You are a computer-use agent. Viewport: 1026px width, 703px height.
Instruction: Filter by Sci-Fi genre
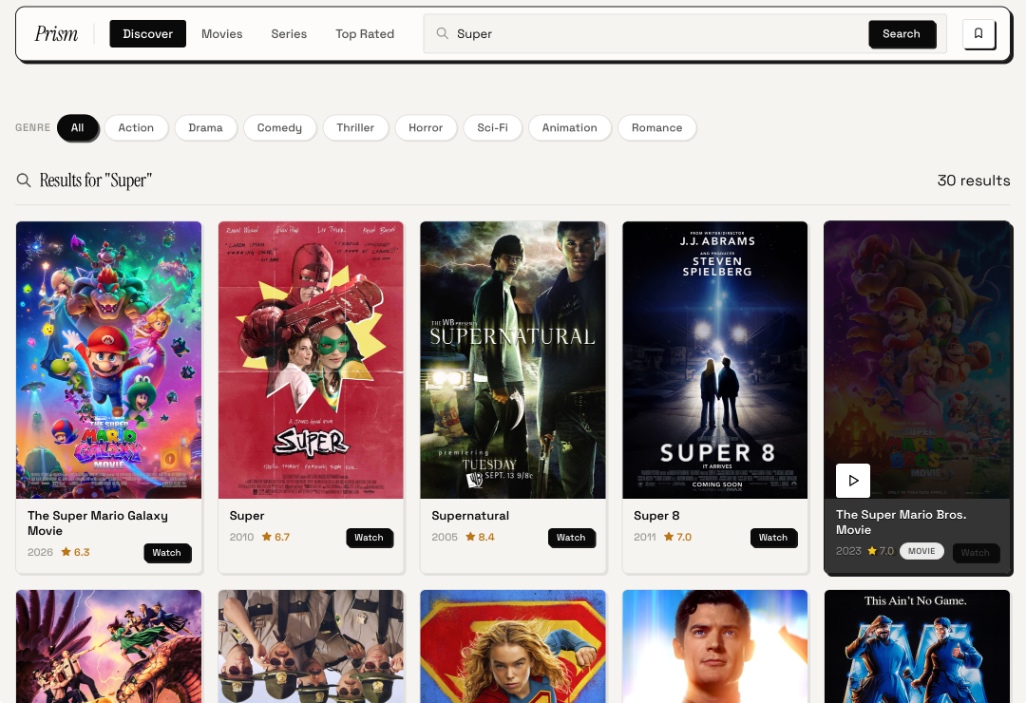492,128
